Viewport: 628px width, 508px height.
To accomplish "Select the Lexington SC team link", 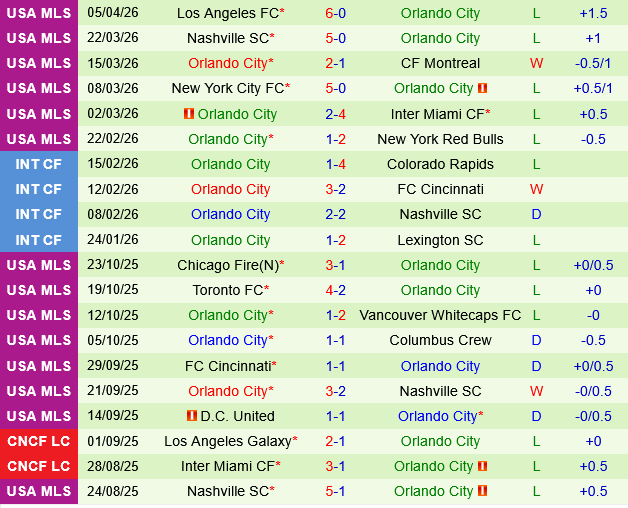I will [440, 240].
